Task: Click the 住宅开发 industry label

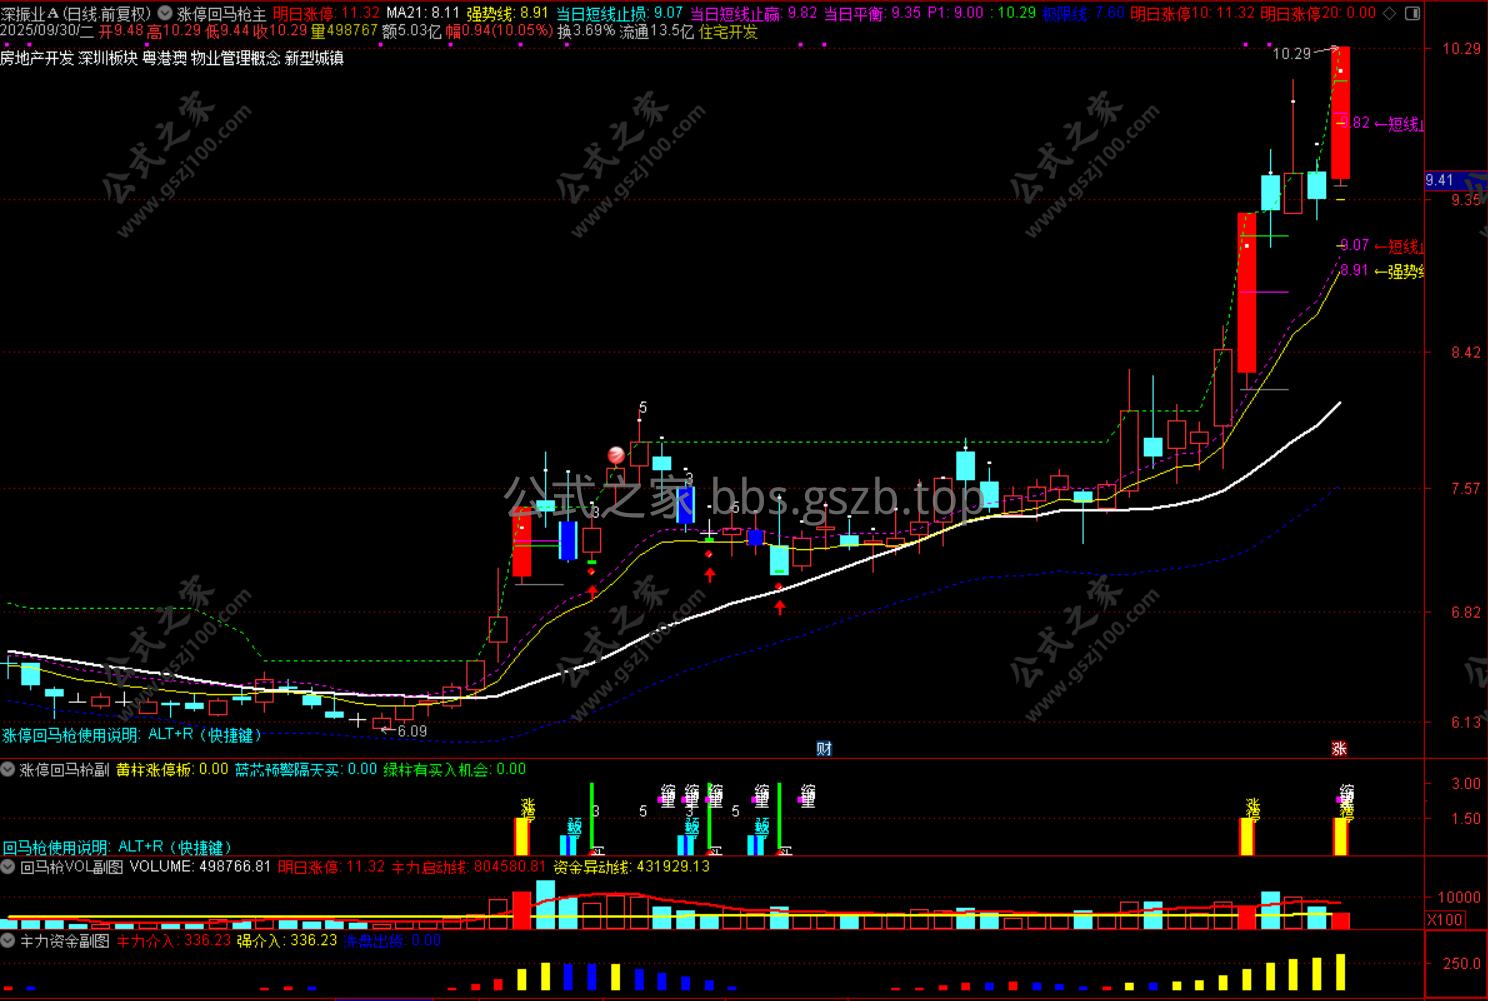Action: [x=728, y=31]
